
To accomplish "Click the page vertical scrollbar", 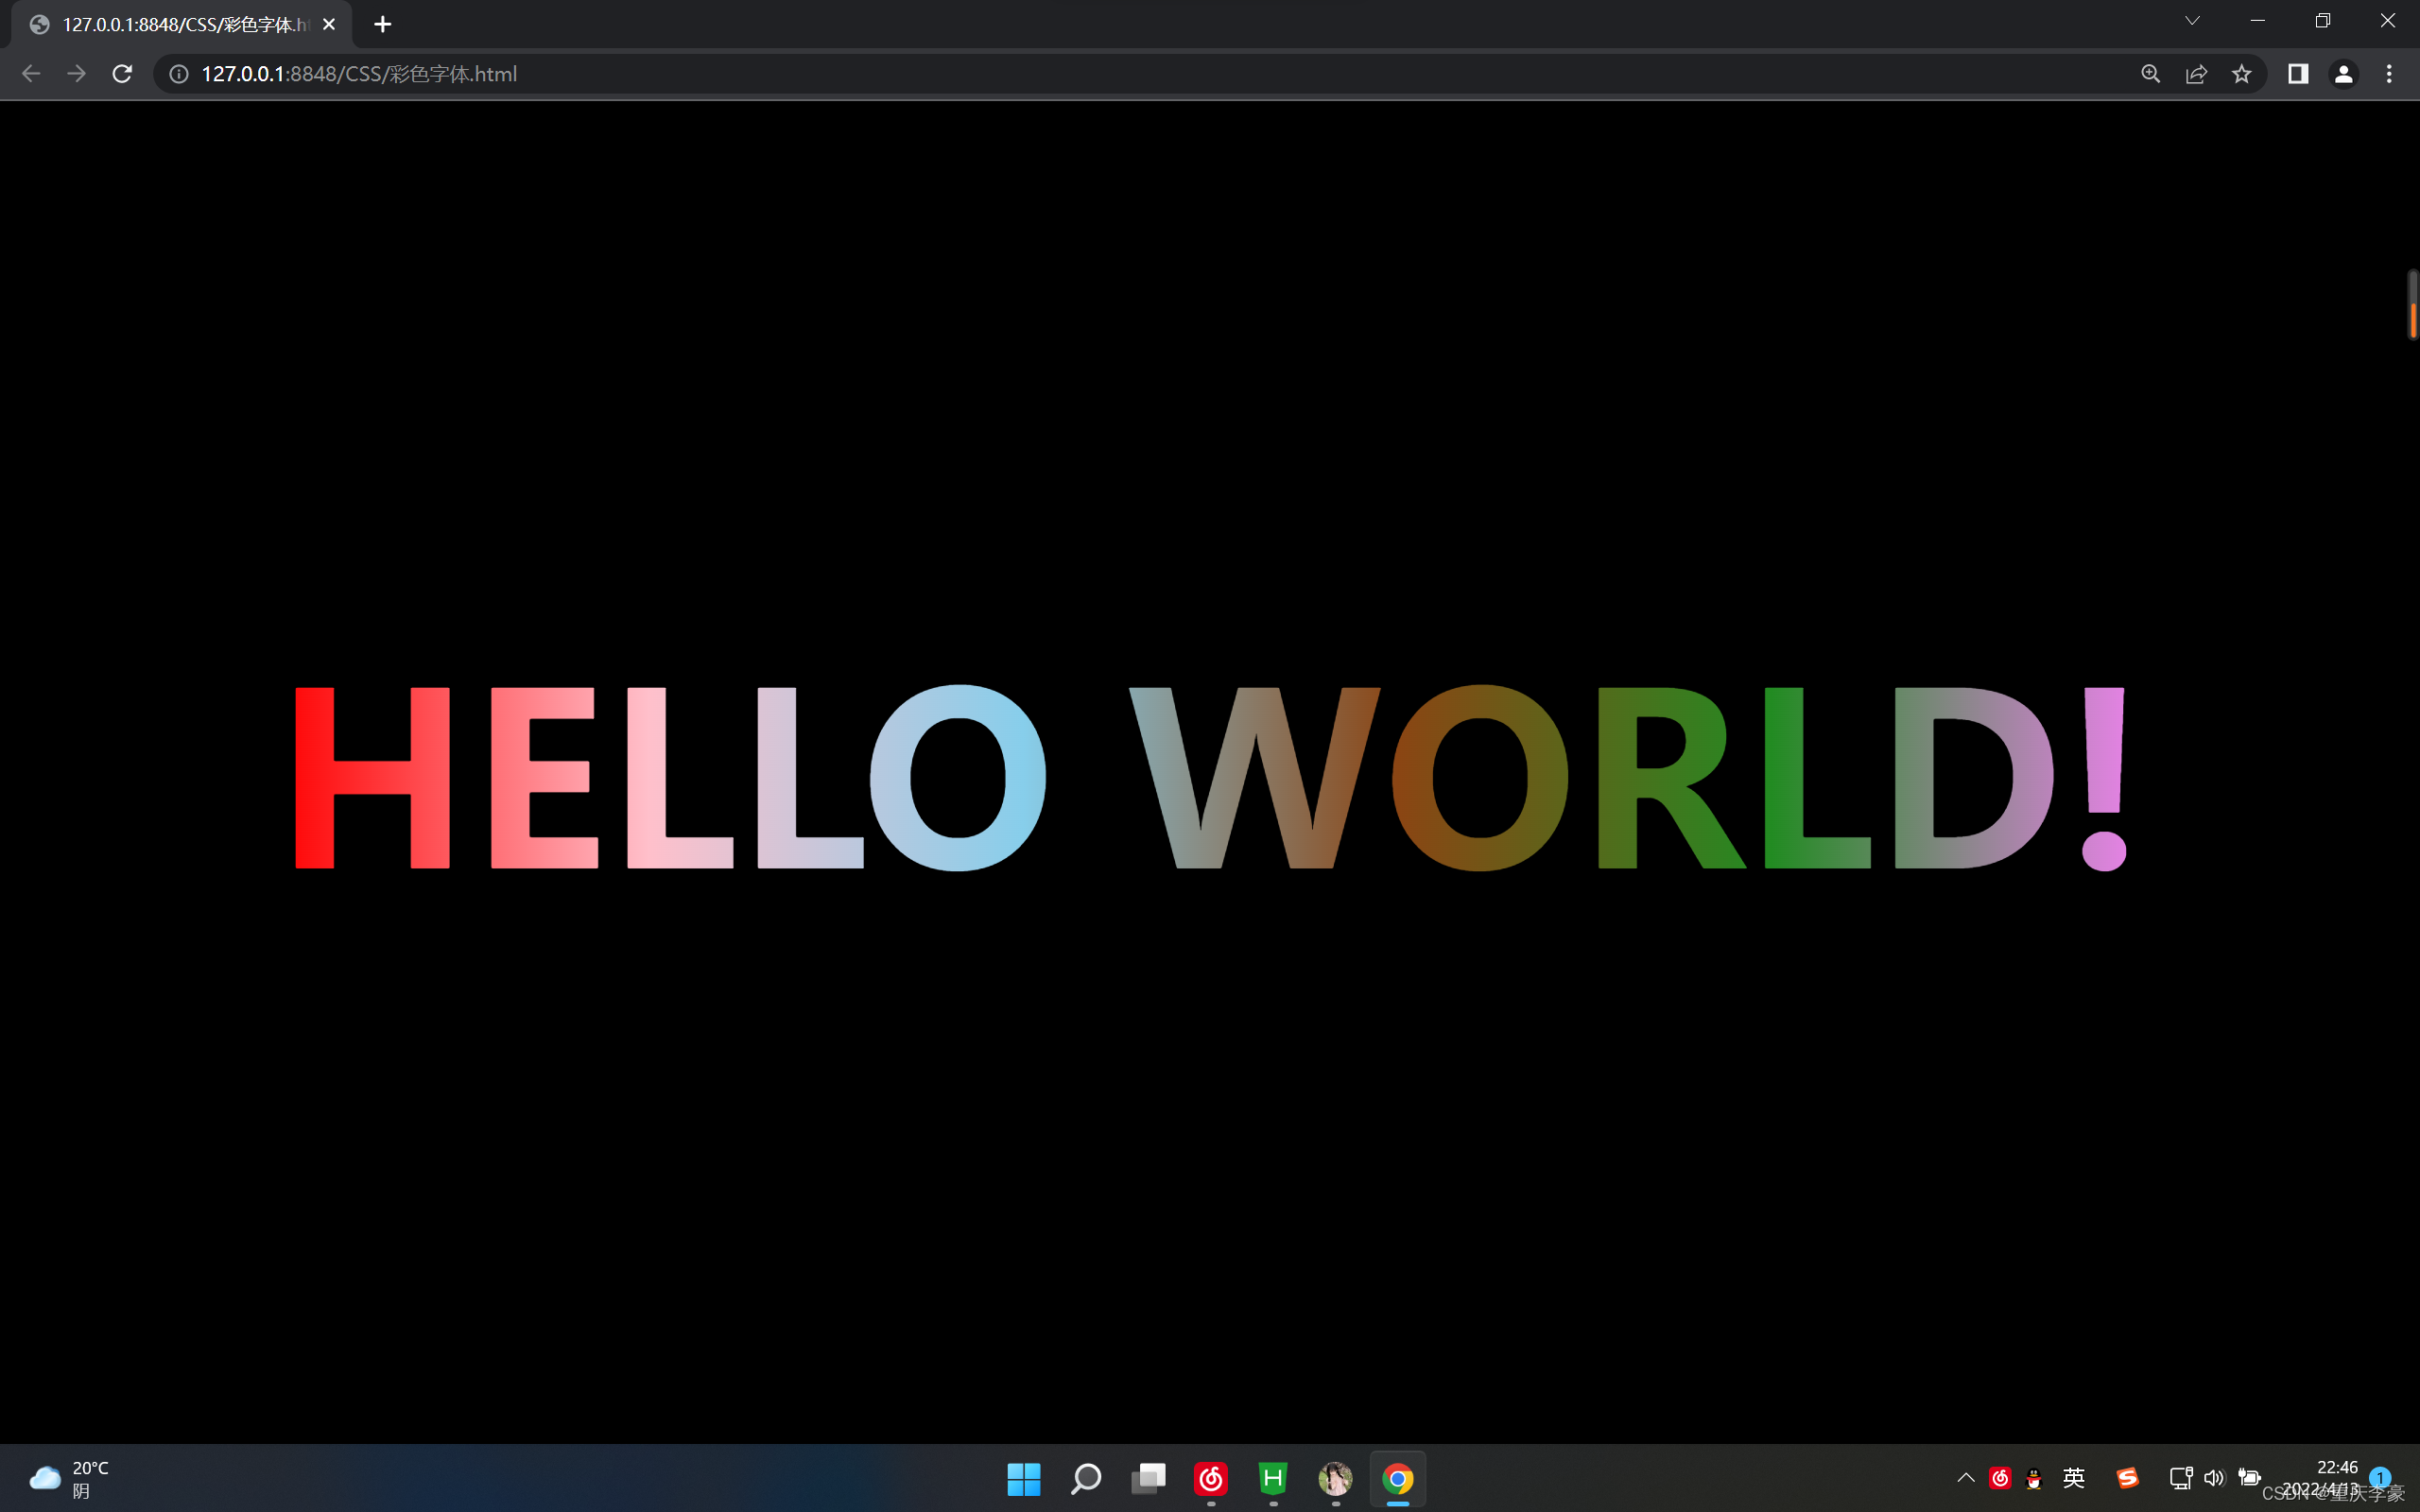I will (x=2412, y=305).
